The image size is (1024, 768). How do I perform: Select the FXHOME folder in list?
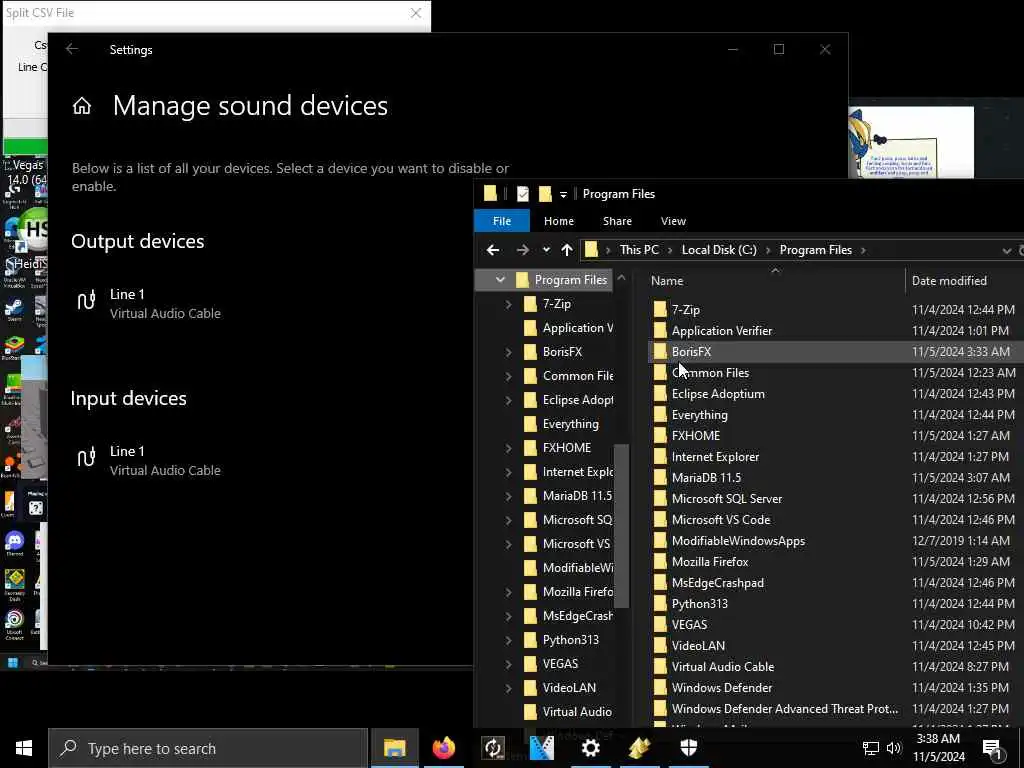[696, 436]
